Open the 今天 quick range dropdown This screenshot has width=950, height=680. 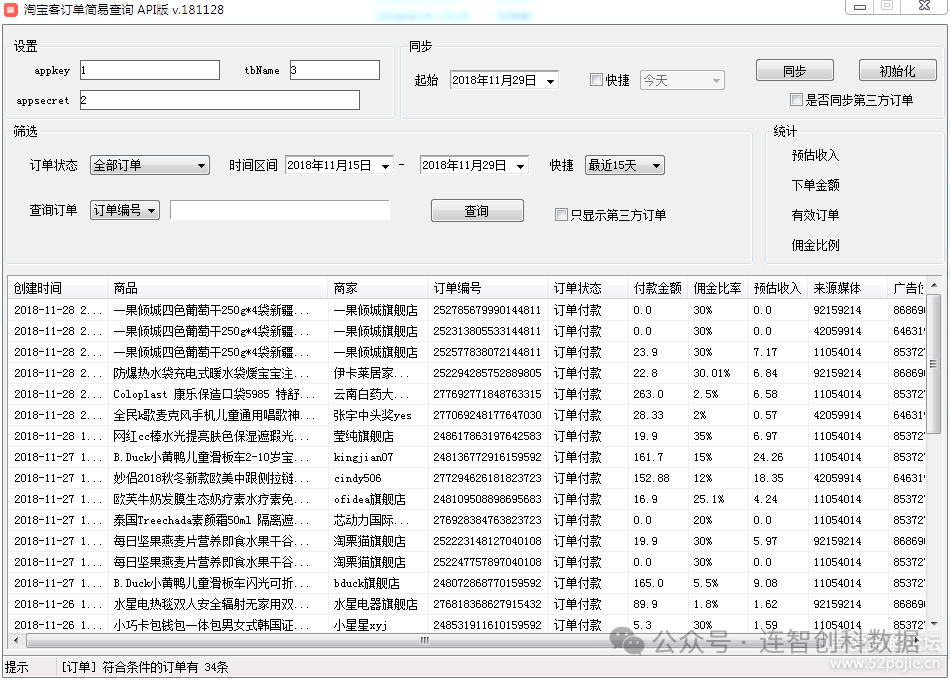click(x=682, y=80)
